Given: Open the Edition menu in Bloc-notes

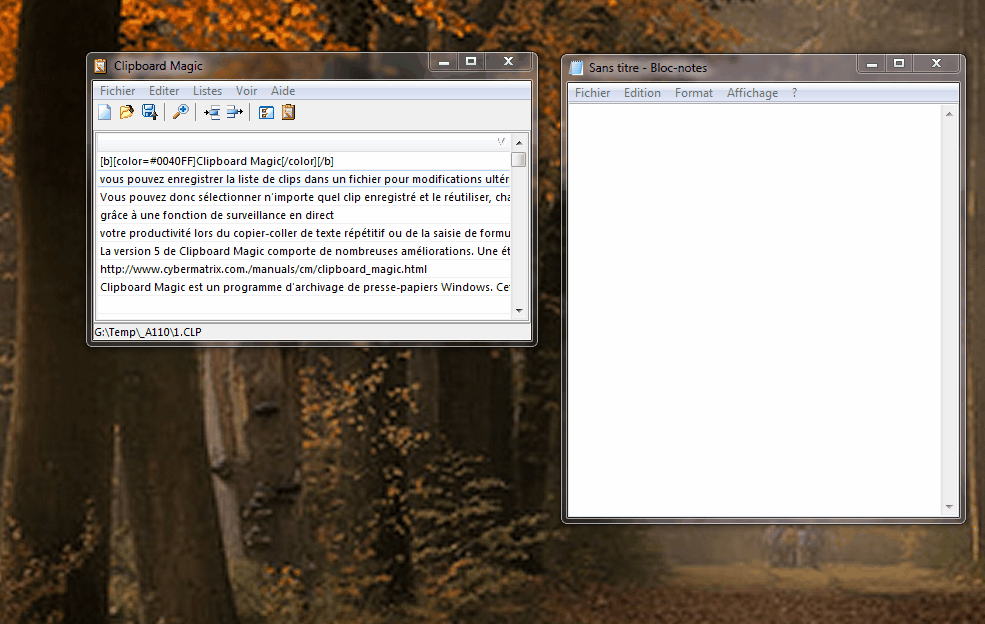Looking at the screenshot, I should coord(642,93).
